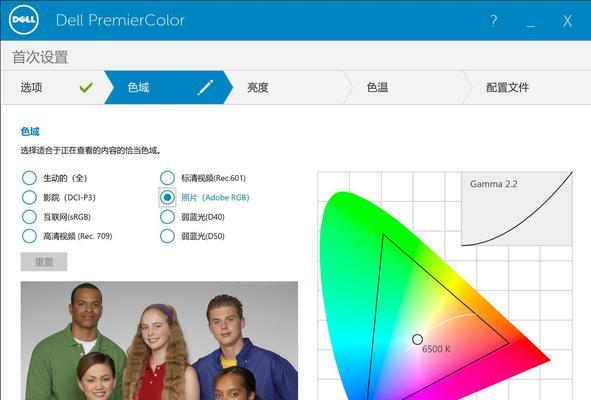The width and height of the screenshot is (591, 400).
Task: Close the PremierColor window with X
Action: pyautogui.click(x=567, y=20)
